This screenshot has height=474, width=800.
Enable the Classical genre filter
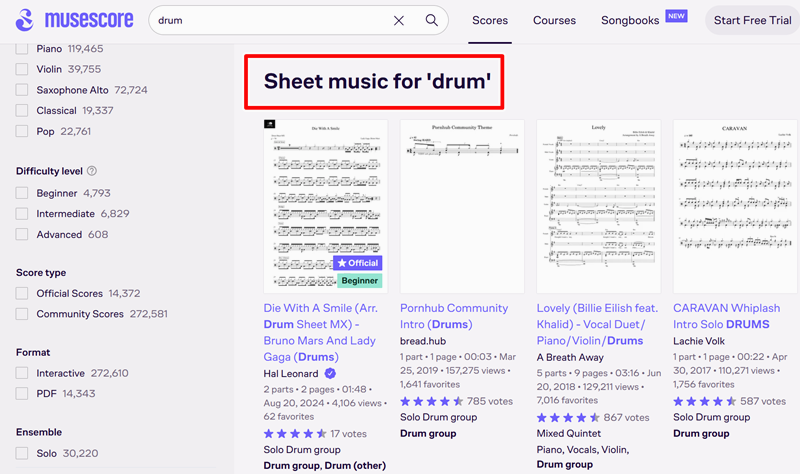21,110
